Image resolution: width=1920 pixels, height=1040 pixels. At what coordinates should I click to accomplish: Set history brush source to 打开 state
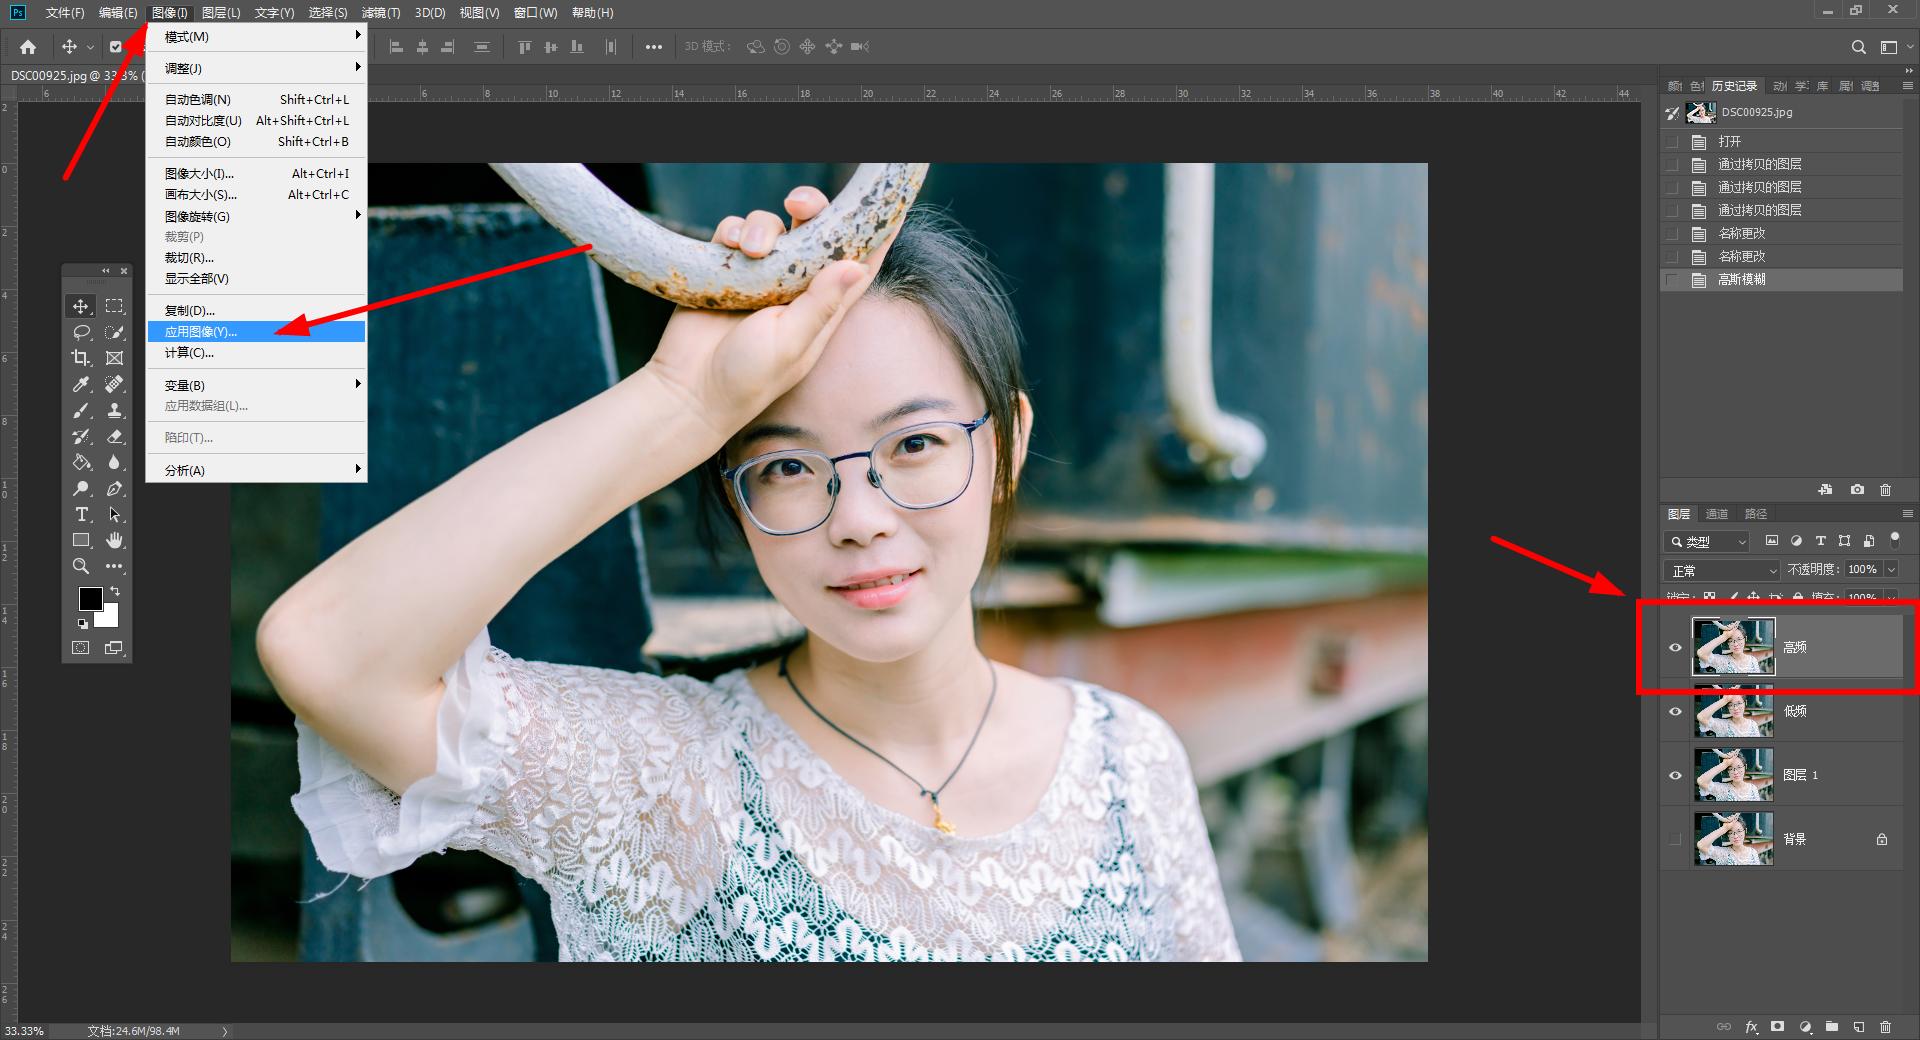click(x=1672, y=142)
